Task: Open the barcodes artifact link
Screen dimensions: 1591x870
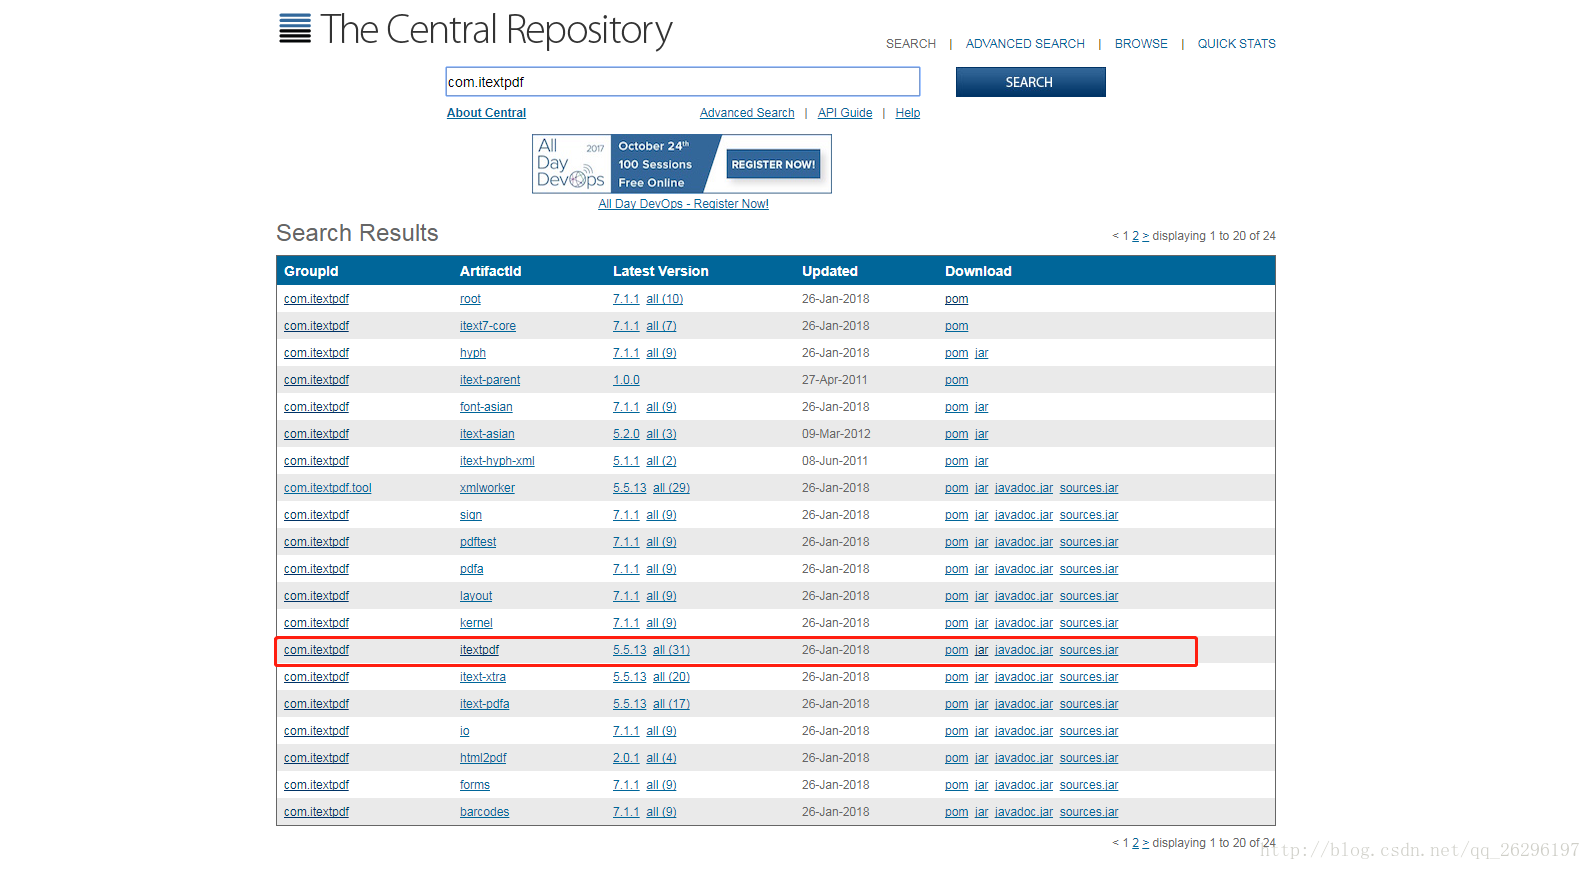Action: click(x=485, y=812)
